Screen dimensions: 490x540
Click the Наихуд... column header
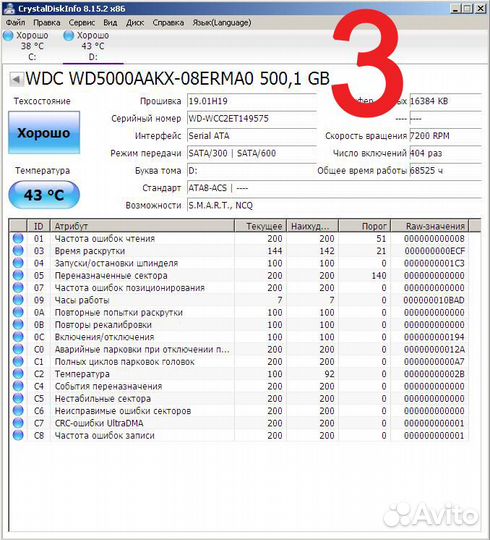[x=313, y=226]
